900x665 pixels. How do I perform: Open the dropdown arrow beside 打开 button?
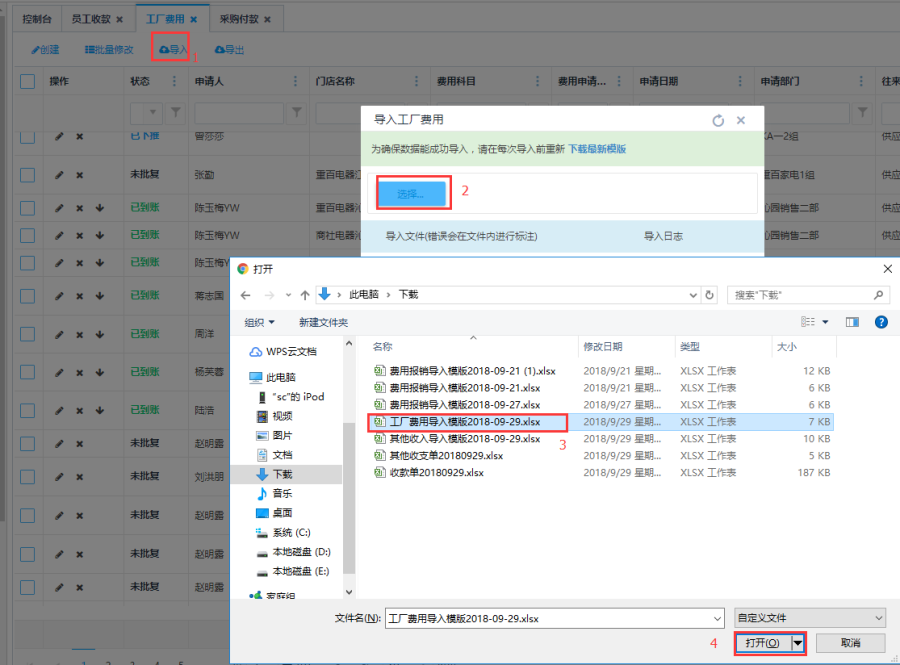point(798,643)
